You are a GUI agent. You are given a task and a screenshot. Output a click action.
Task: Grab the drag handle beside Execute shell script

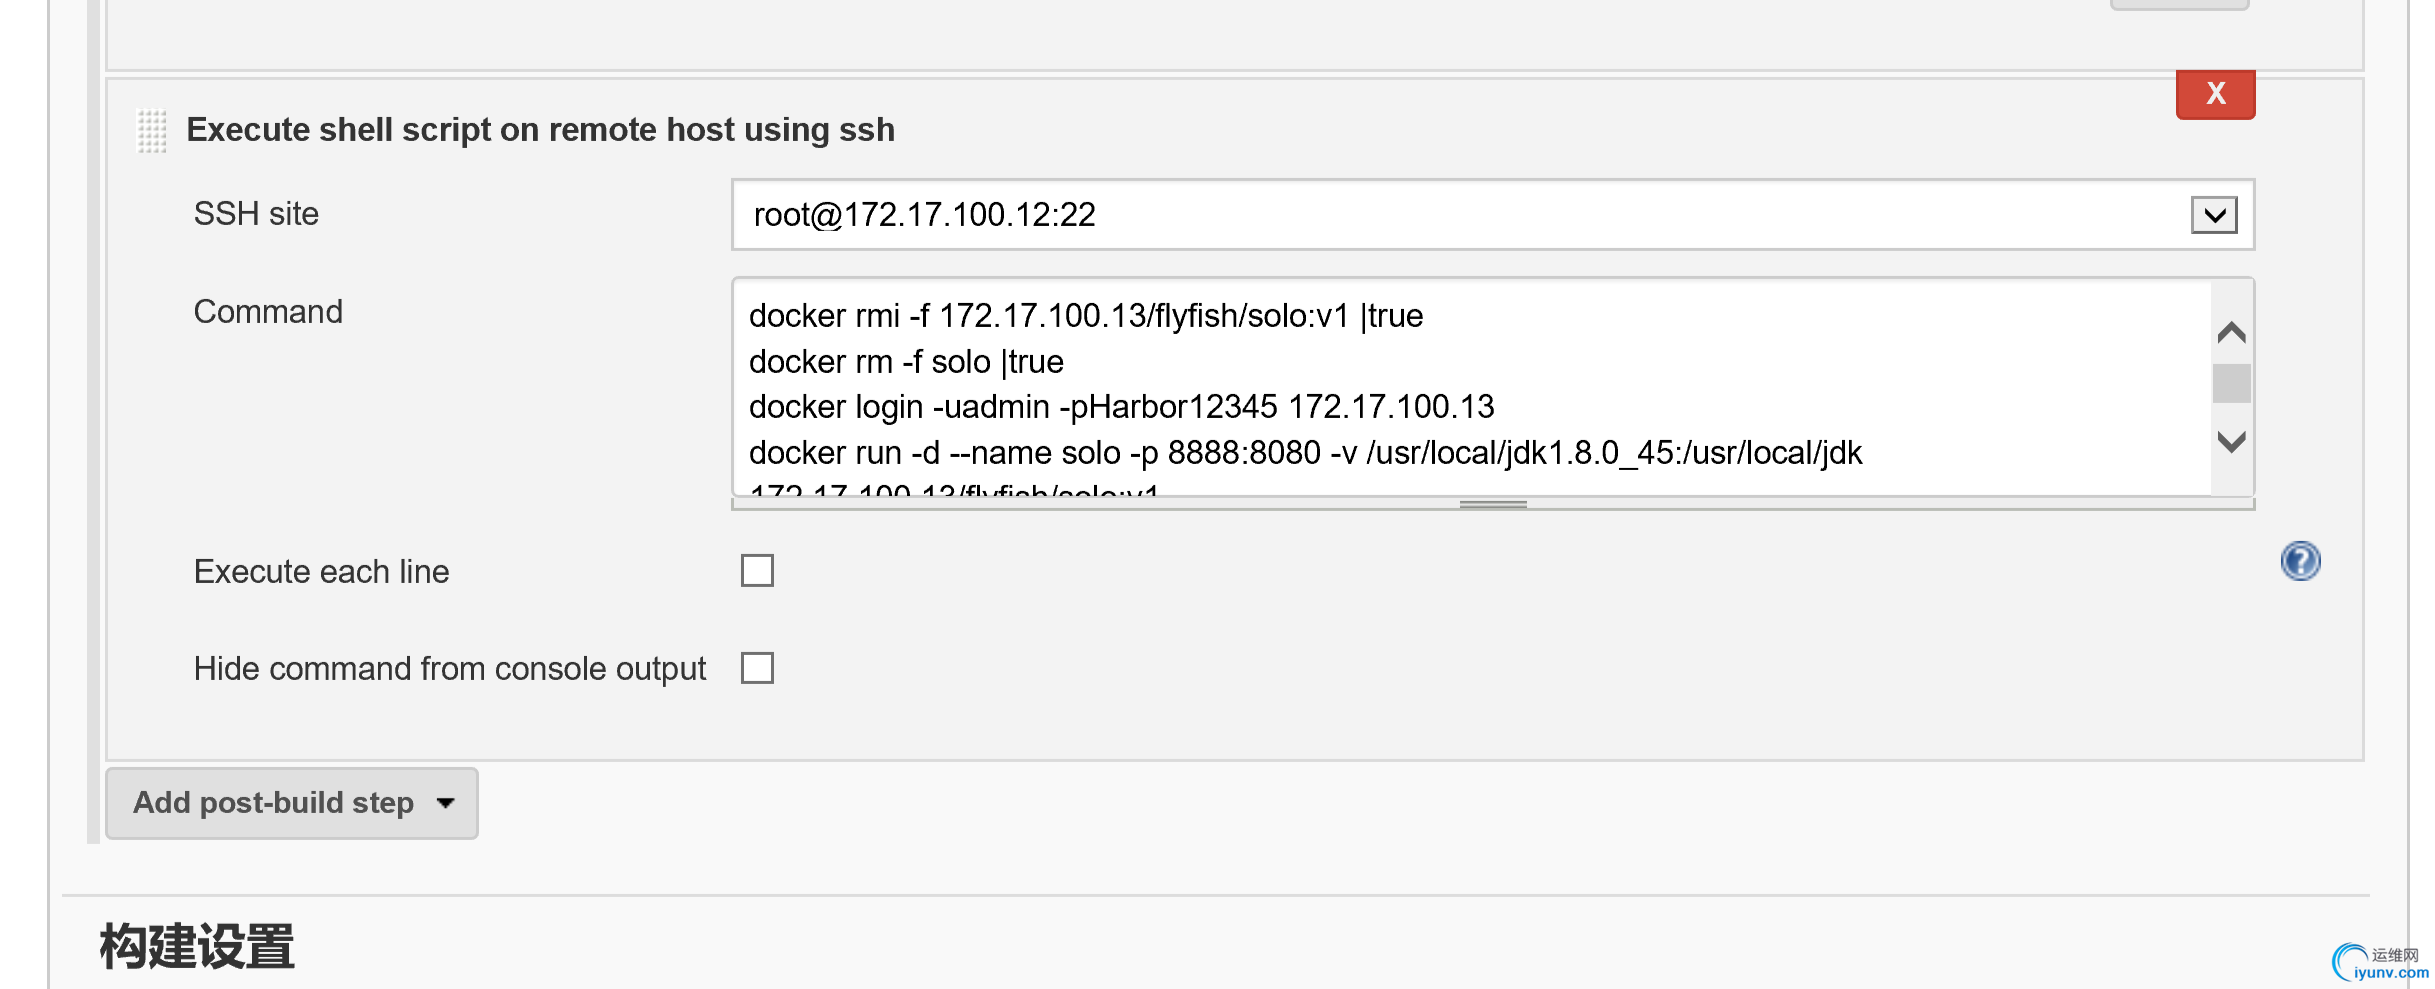click(152, 131)
